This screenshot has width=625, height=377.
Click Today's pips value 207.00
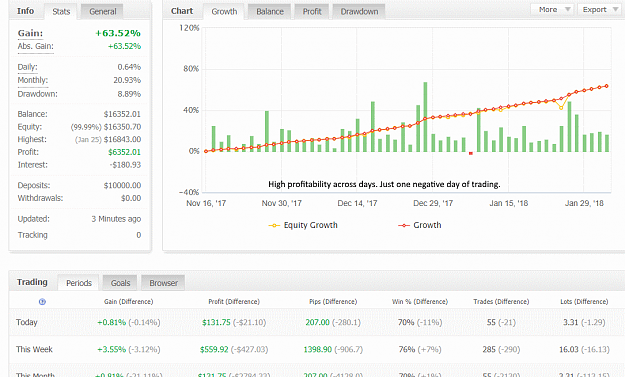[x=318, y=322]
